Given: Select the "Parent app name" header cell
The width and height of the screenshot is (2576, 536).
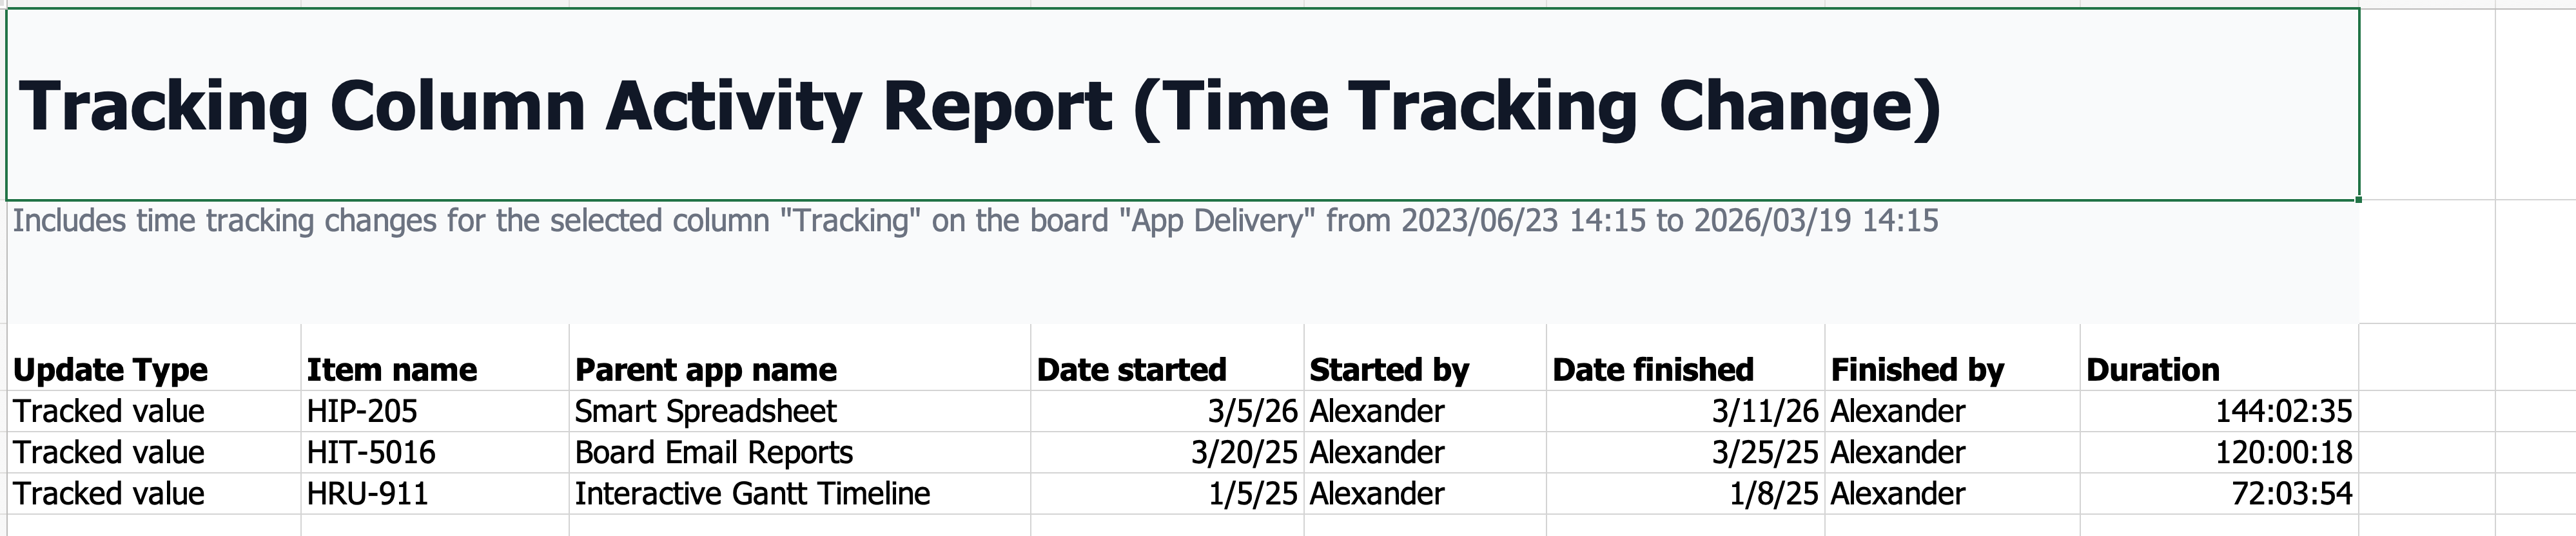Looking at the screenshot, I should pos(706,370).
